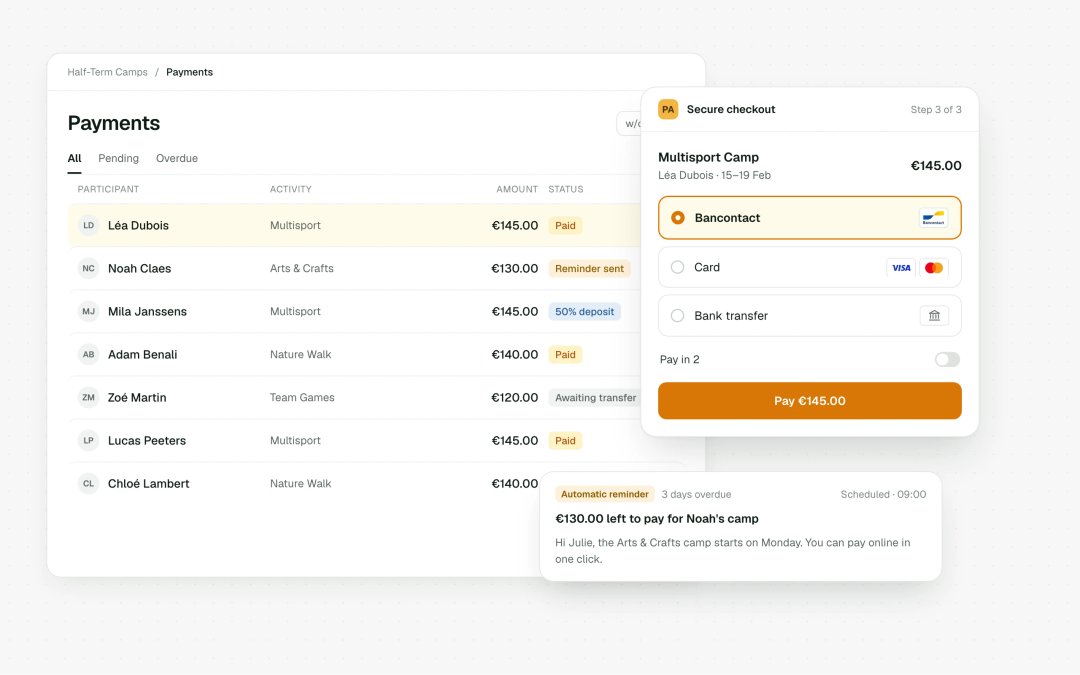The height and width of the screenshot is (675, 1080).
Task: Click the Mastercard logo
Action: [934, 268]
